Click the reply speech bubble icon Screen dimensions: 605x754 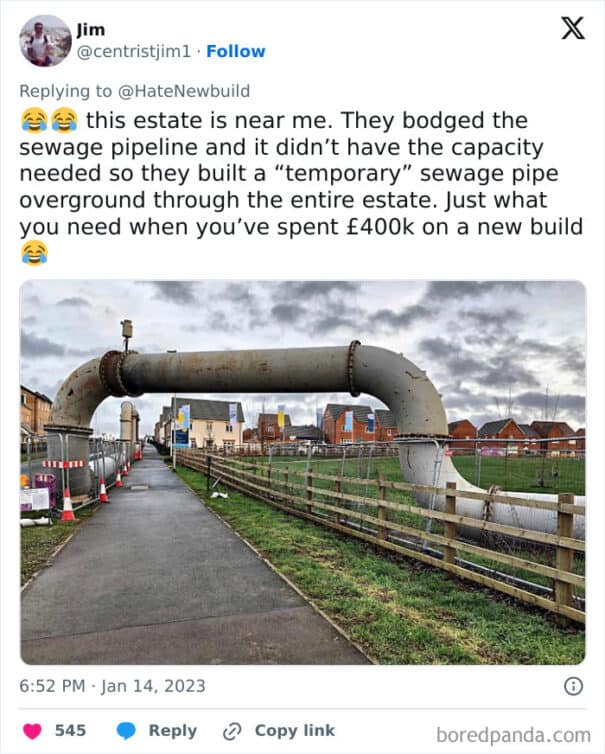tap(126, 731)
